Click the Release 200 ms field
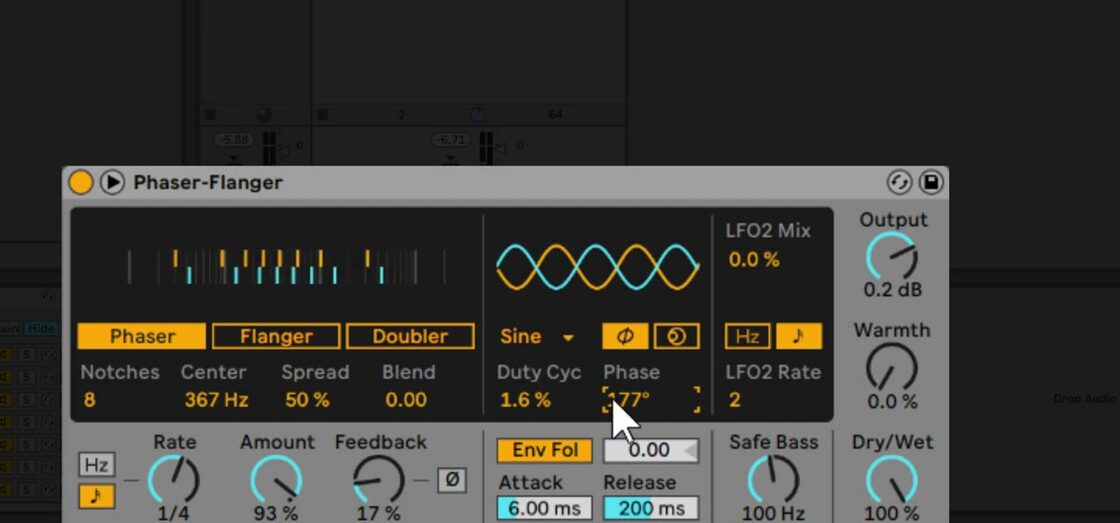The height and width of the screenshot is (523, 1120). [651, 509]
